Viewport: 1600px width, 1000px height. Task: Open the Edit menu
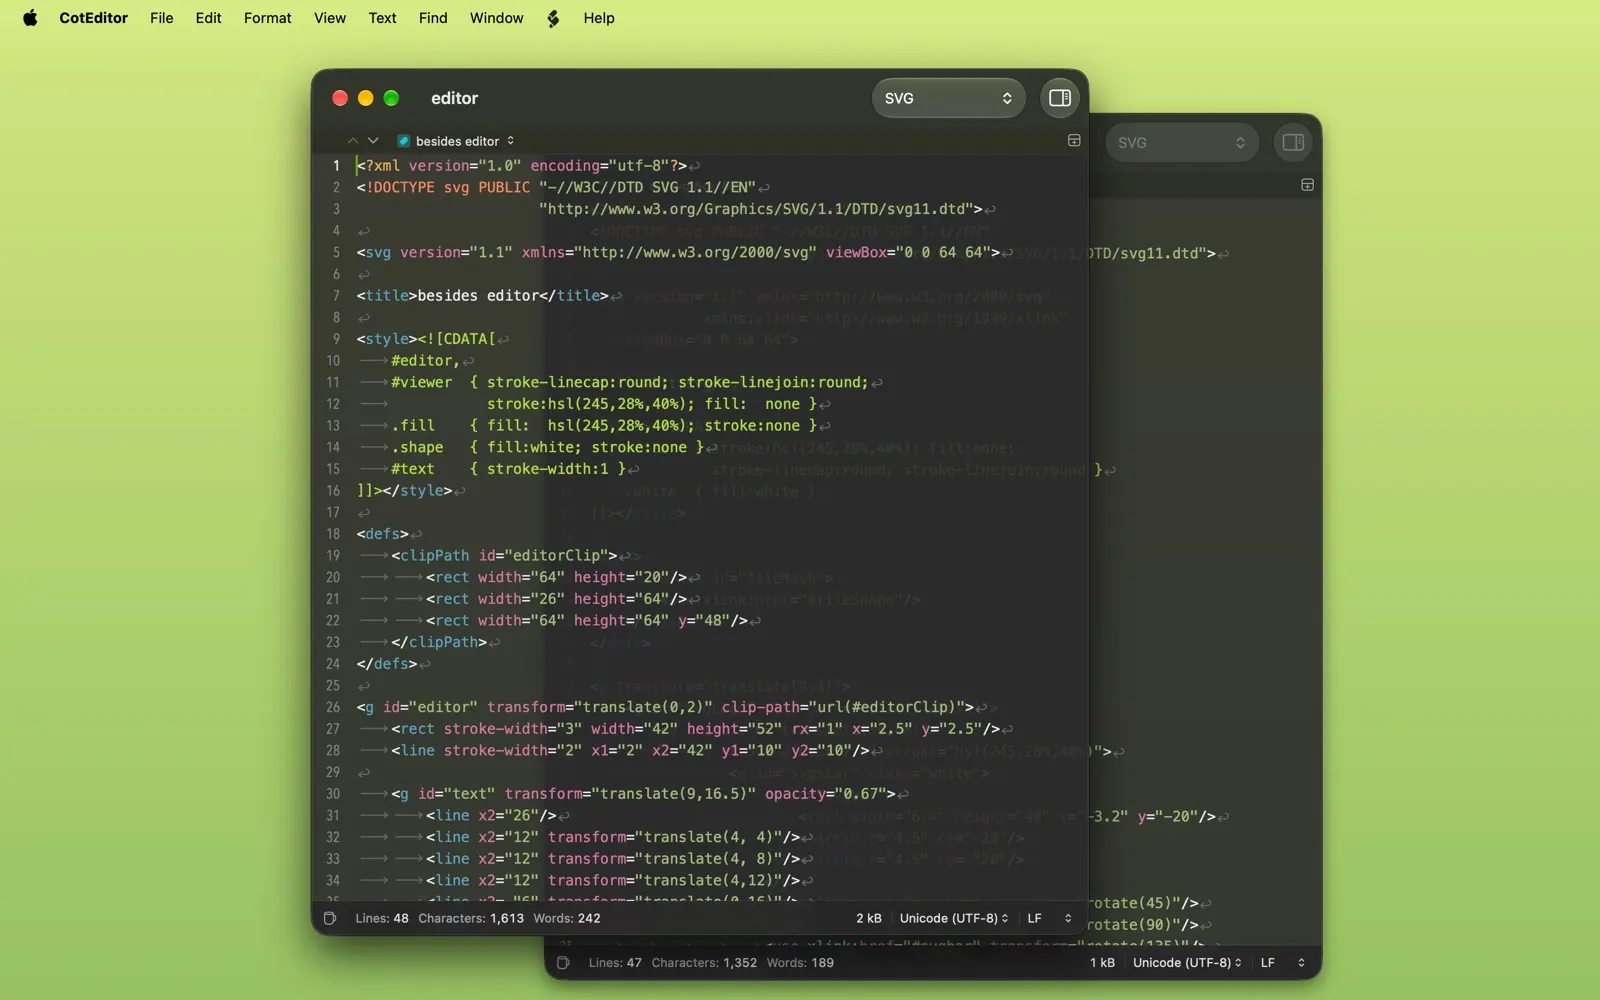(209, 18)
